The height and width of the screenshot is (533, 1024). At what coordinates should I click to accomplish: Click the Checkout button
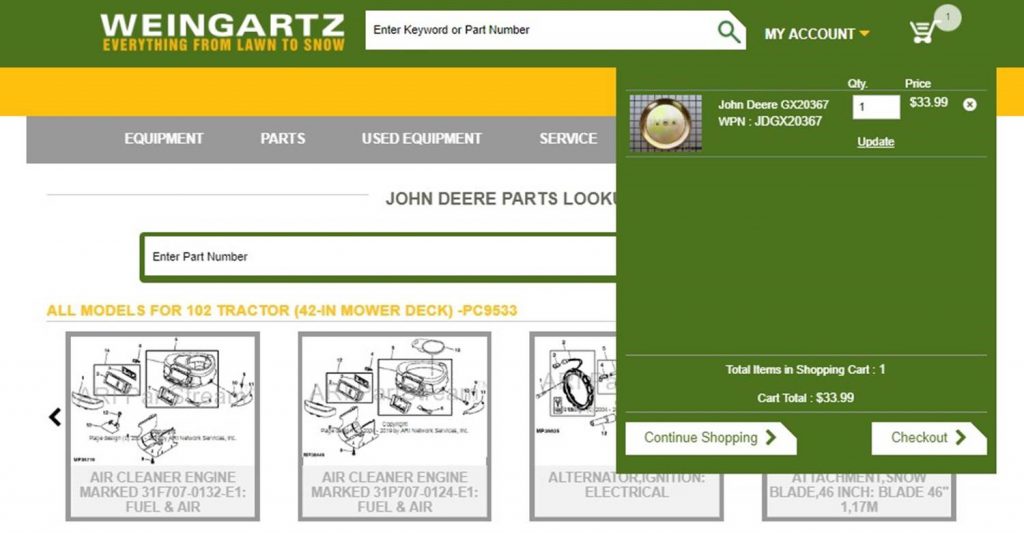929,438
